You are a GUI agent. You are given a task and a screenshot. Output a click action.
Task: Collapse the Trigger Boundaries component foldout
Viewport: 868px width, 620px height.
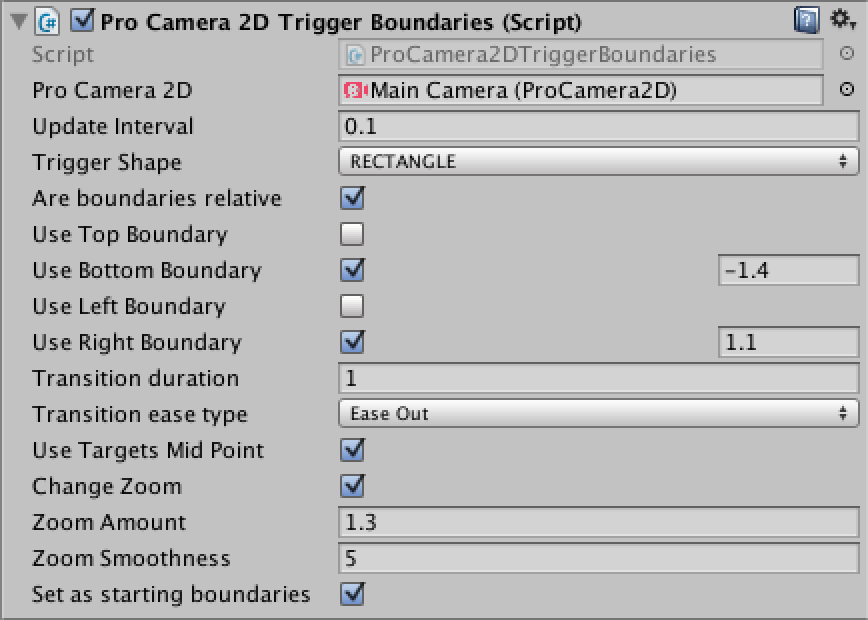(18, 22)
